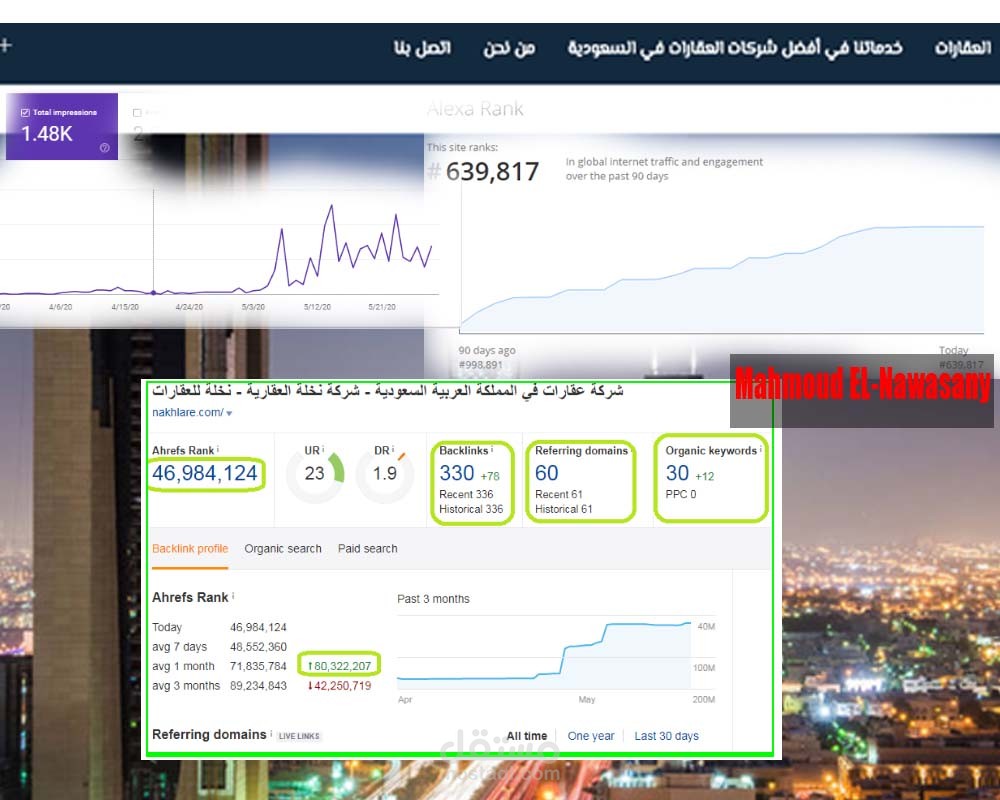1000x800 pixels.
Task: Click the UR 23 gauge
Action: pyautogui.click(x=315, y=474)
